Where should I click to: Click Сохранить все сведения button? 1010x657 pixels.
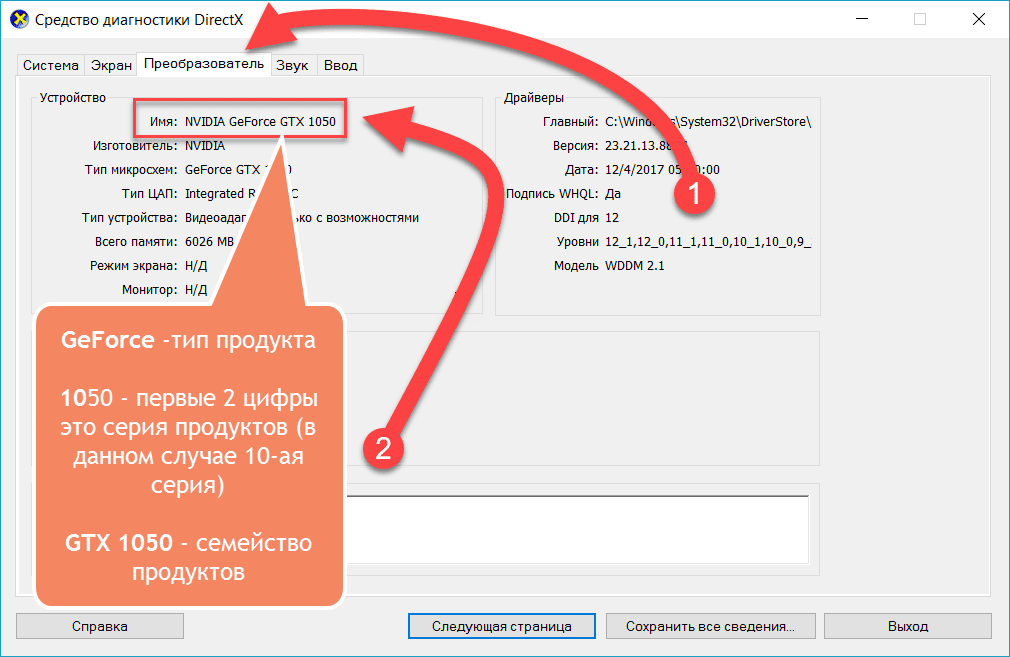coord(710,626)
